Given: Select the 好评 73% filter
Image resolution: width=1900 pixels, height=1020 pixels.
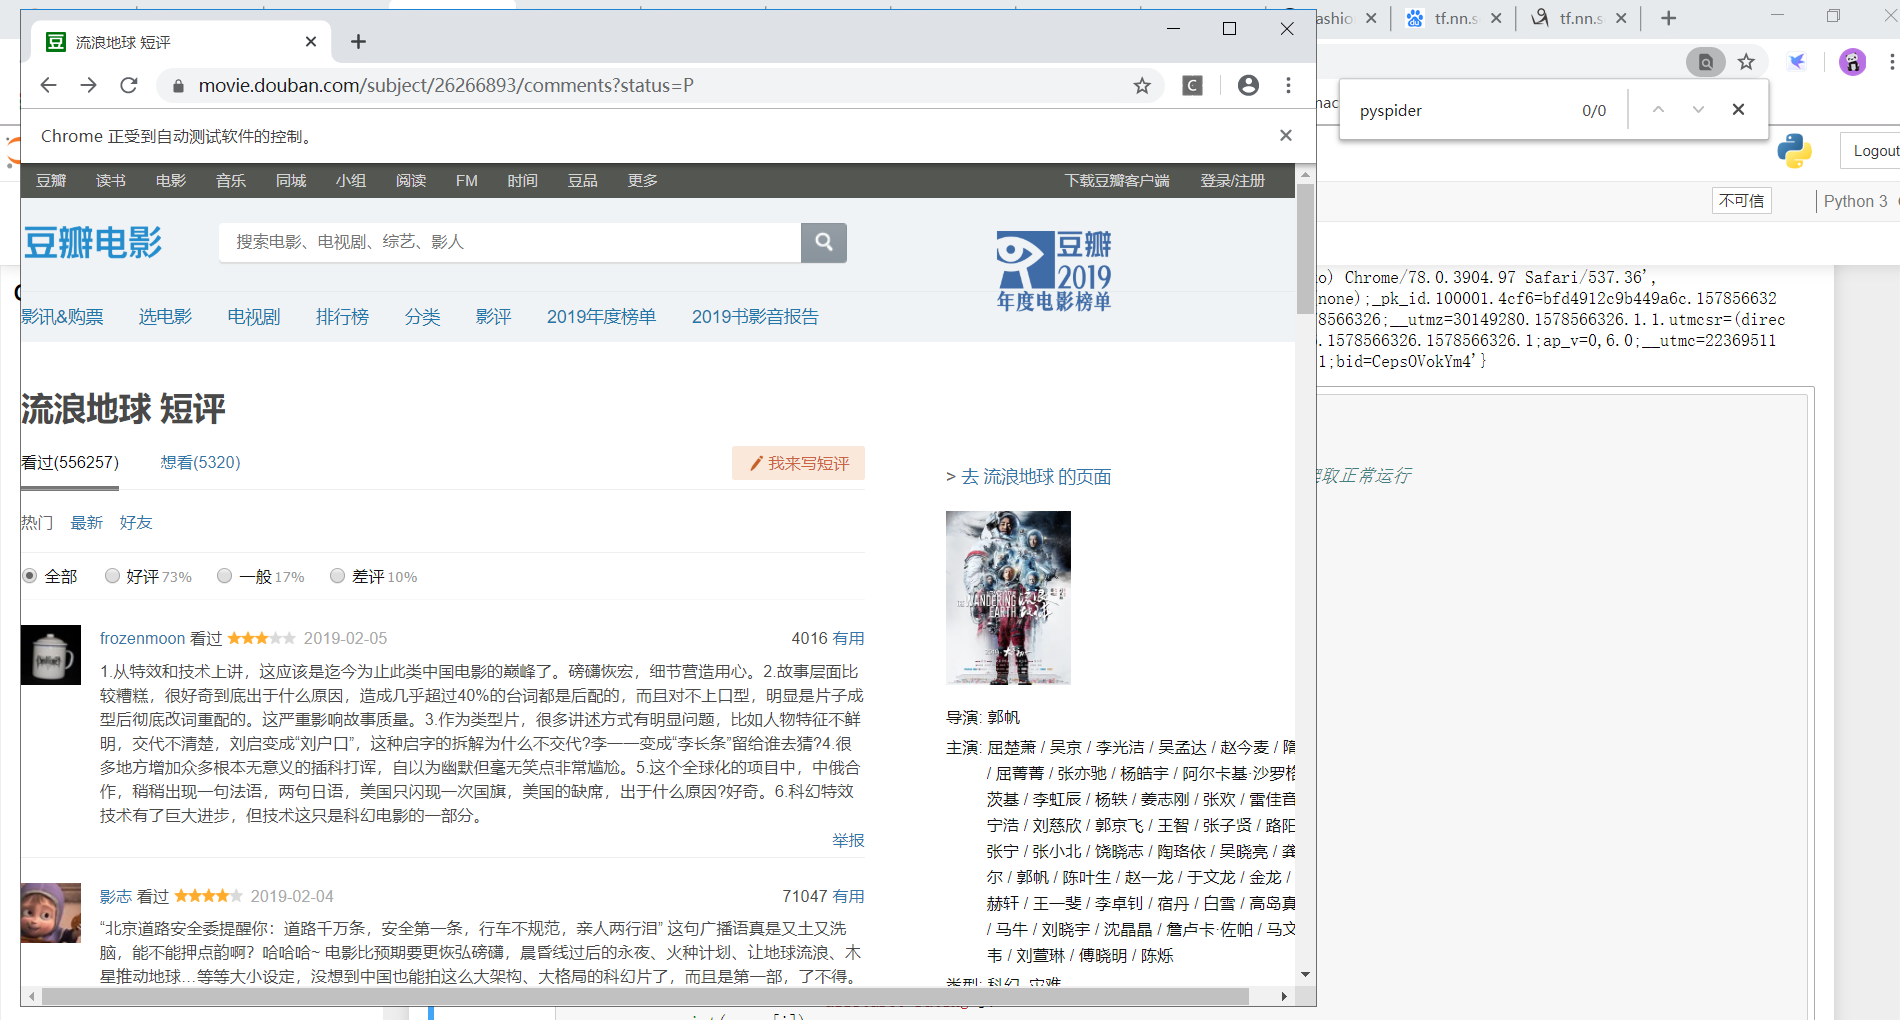Looking at the screenshot, I should pyautogui.click(x=112, y=576).
